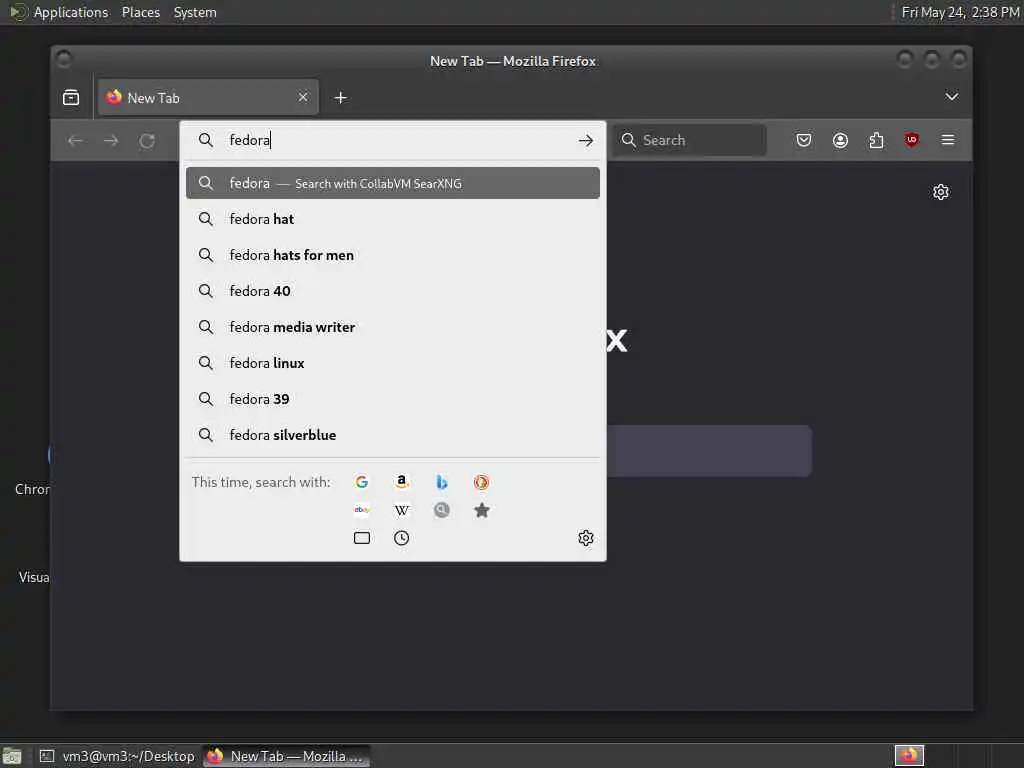Select suggestion fedora hat

392,219
